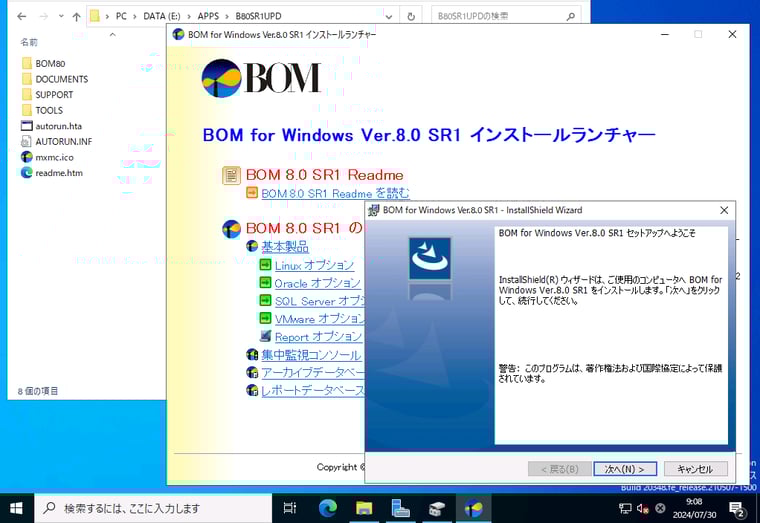Click the taskbar search field
The image size is (760, 523).
click(x=153, y=508)
